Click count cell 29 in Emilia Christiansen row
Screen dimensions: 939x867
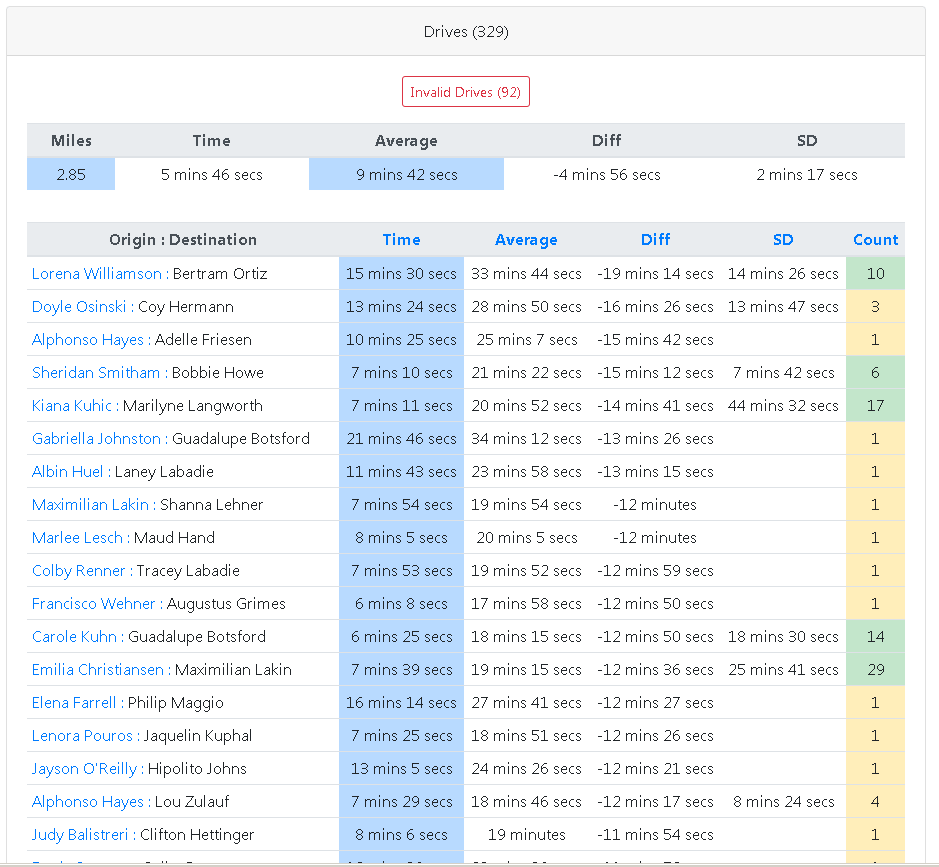point(875,670)
